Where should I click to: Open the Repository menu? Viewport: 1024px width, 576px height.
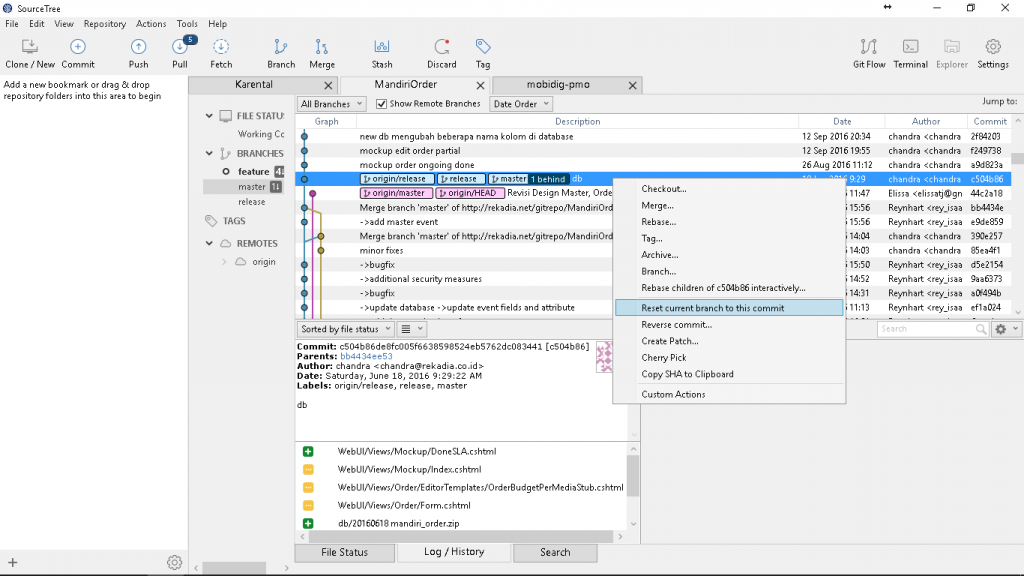point(104,24)
